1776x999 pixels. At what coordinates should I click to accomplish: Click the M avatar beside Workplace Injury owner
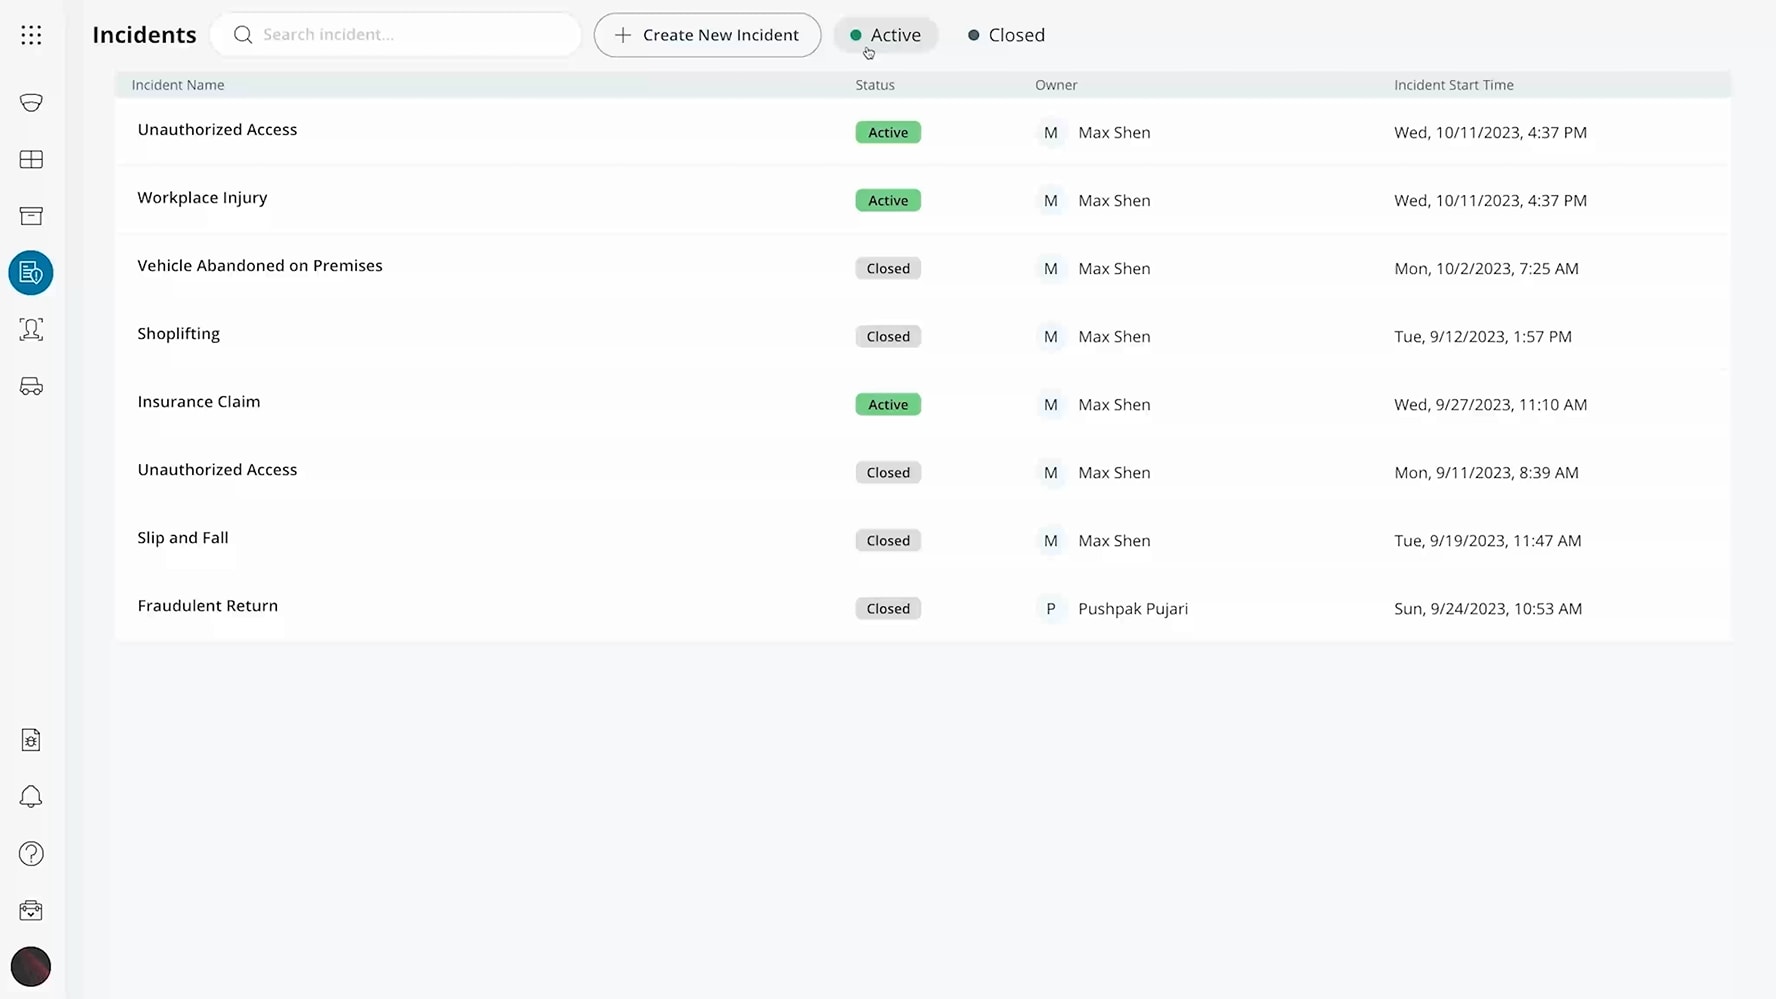[x=1050, y=201]
